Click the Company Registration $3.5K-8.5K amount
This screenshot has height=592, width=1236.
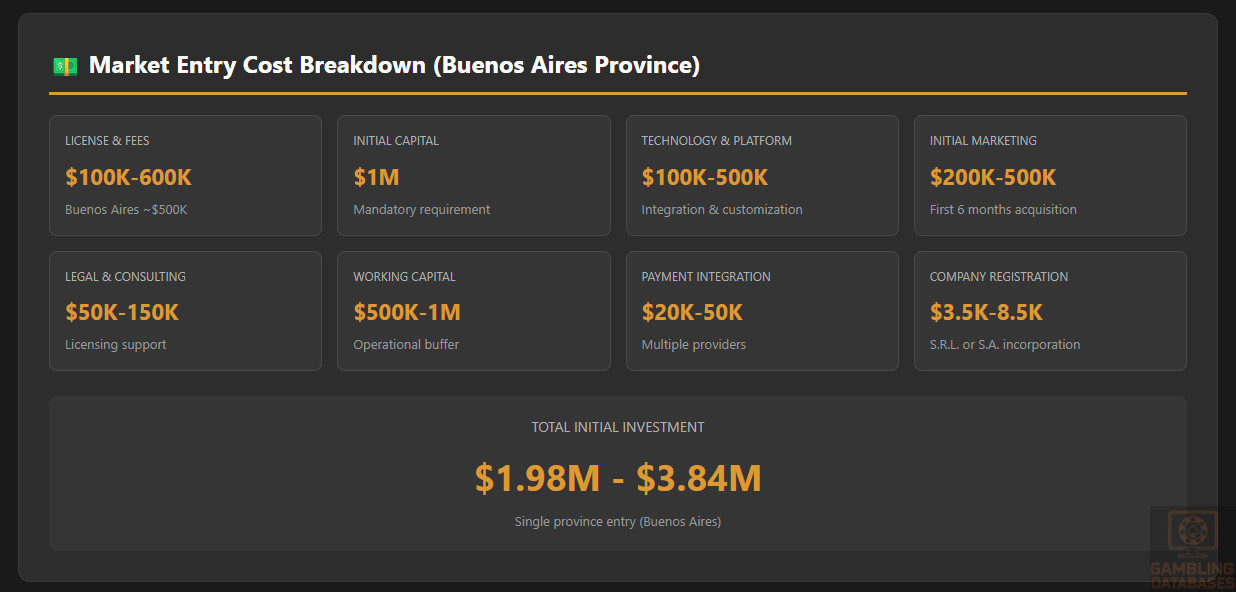pos(985,313)
